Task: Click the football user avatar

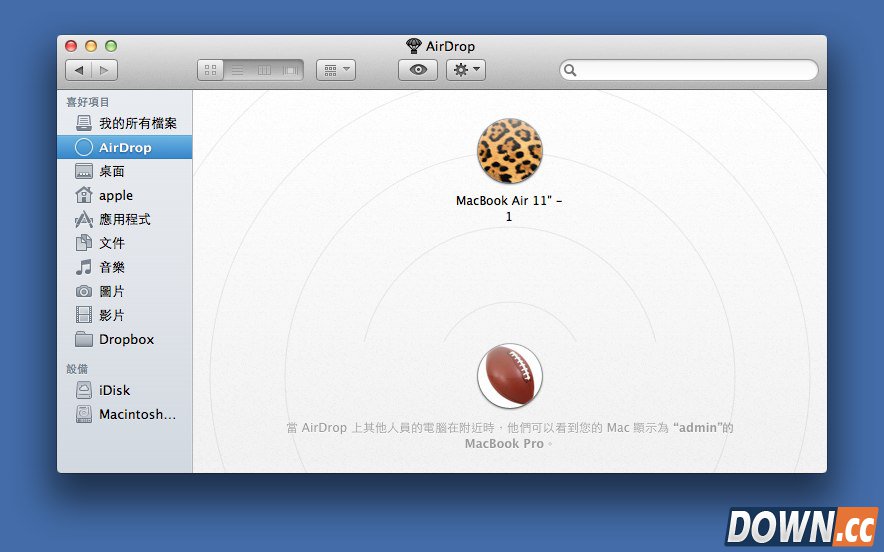Action: [510, 376]
